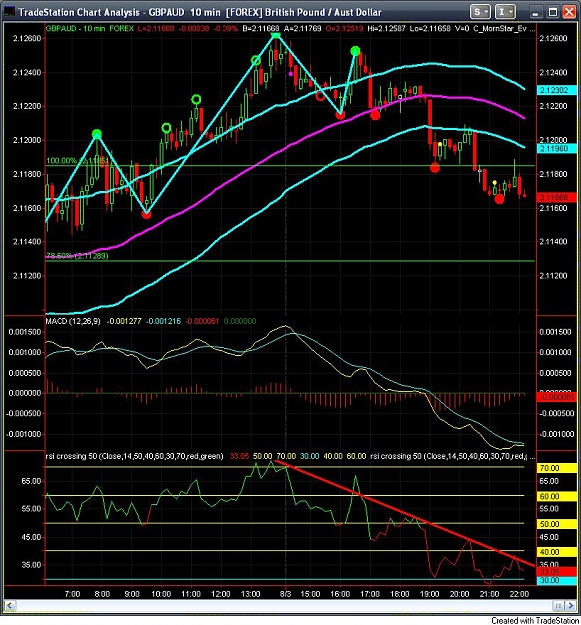This screenshot has width=581, height=625.
Task: Click the 'Hi=2.12587' value in the status line
Action: click(x=389, y=29)
